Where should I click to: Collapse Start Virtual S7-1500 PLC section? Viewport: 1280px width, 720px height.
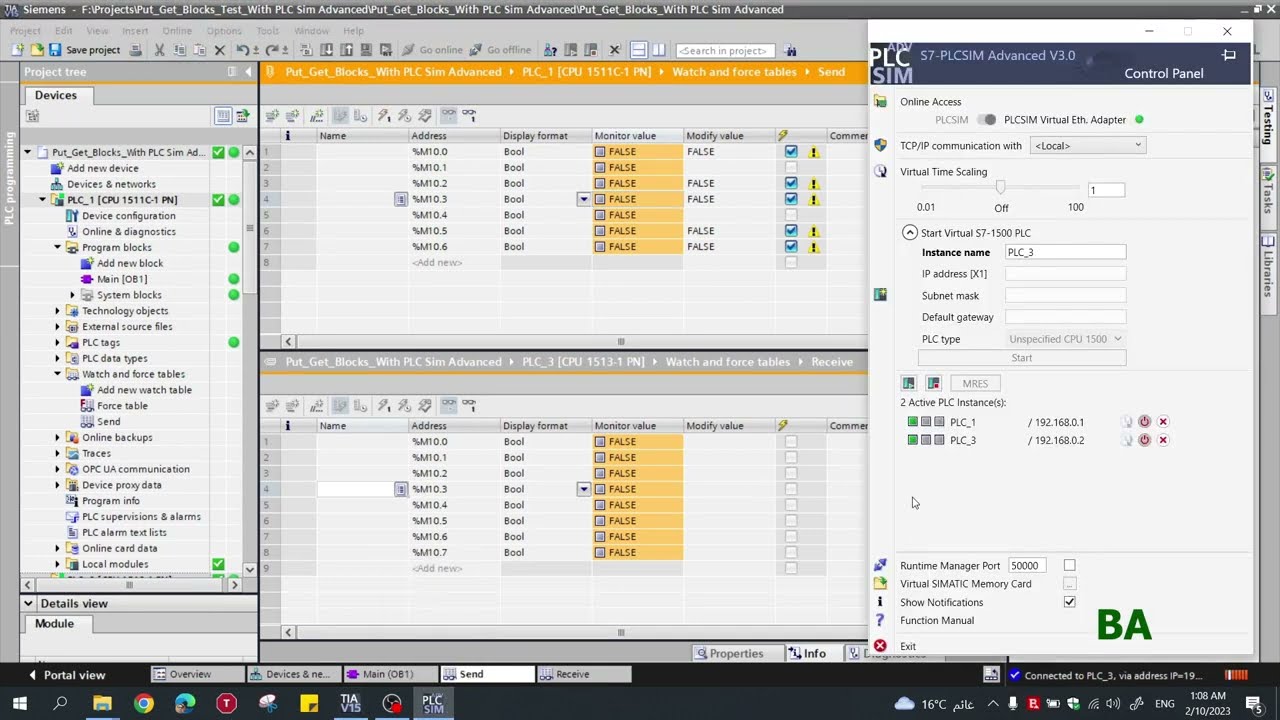pos(909,233)
